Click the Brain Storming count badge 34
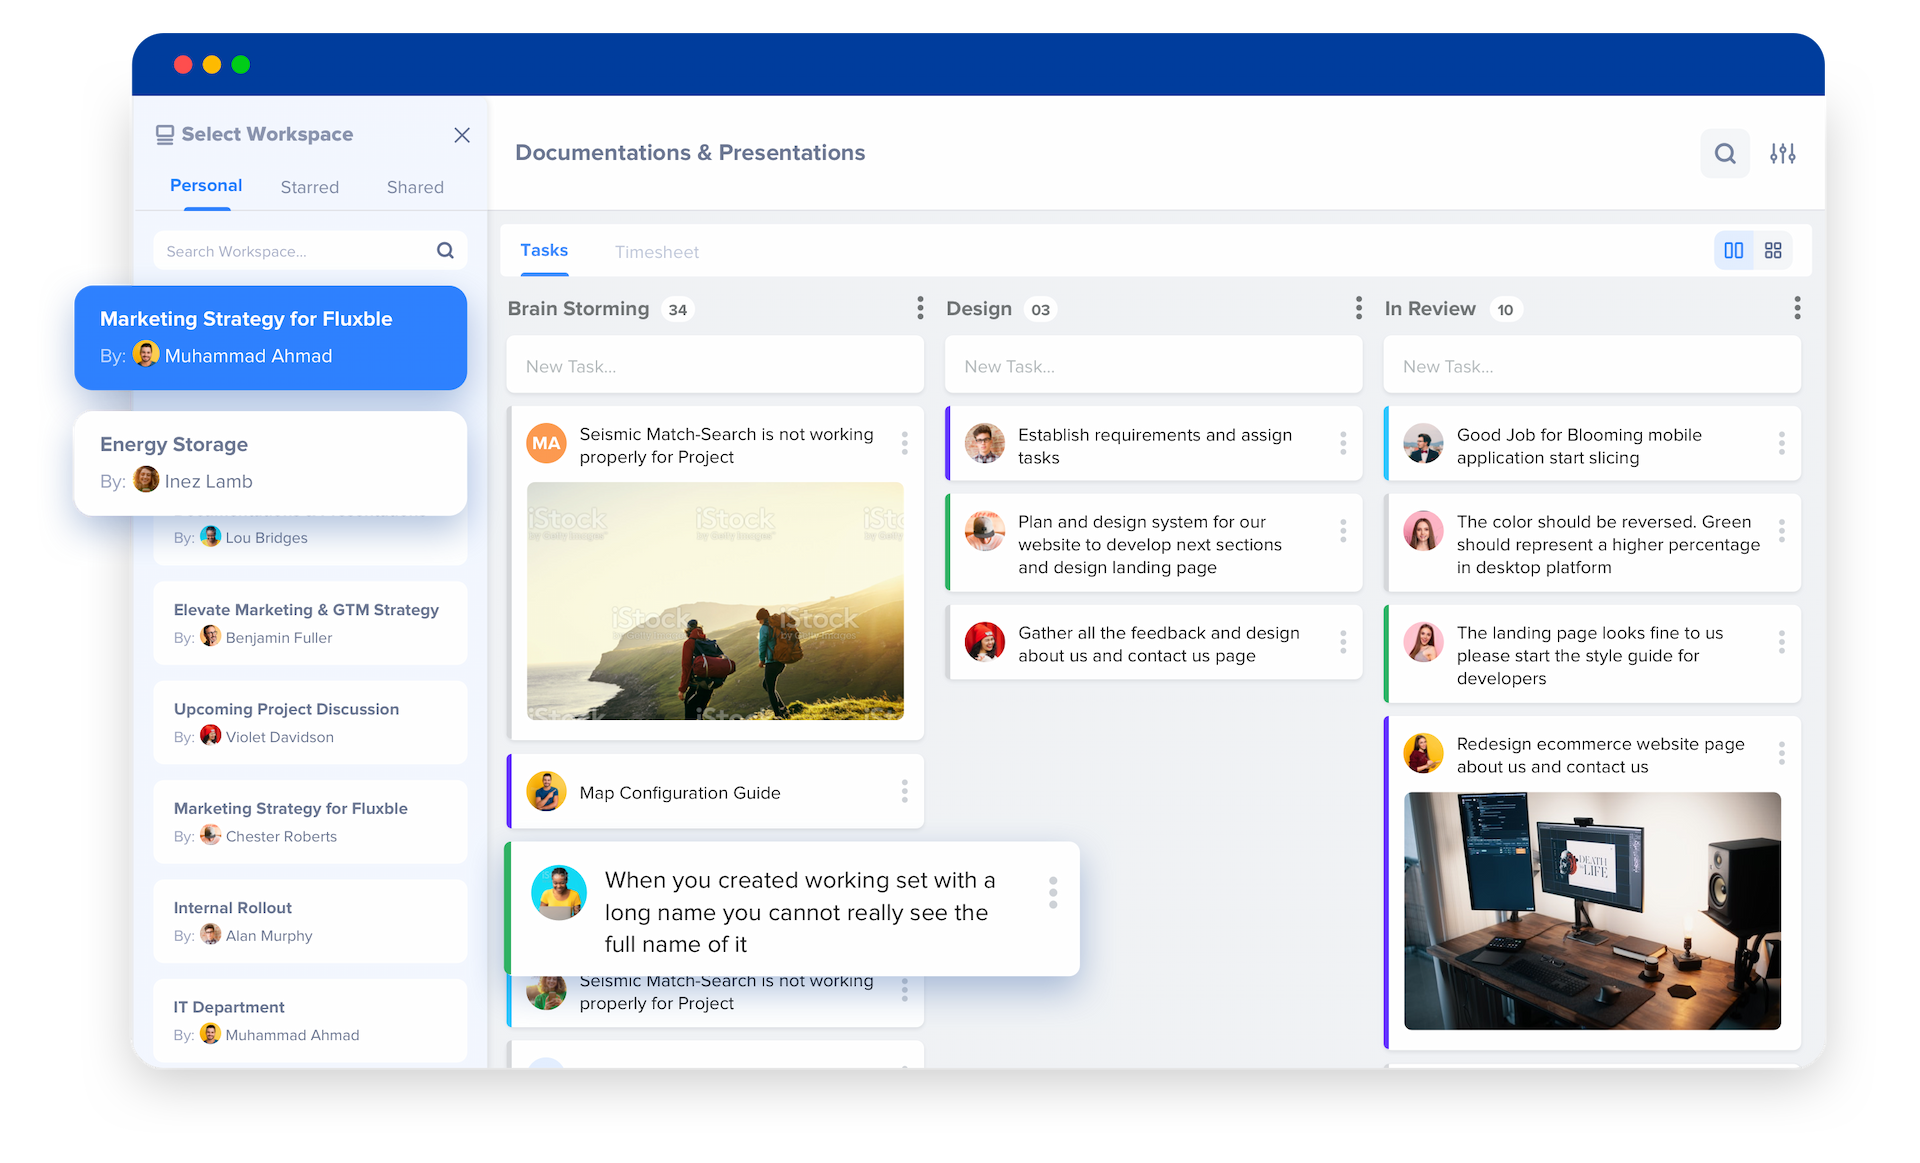This screenshot has height=1163, width=1920. [x=678, y=309]
